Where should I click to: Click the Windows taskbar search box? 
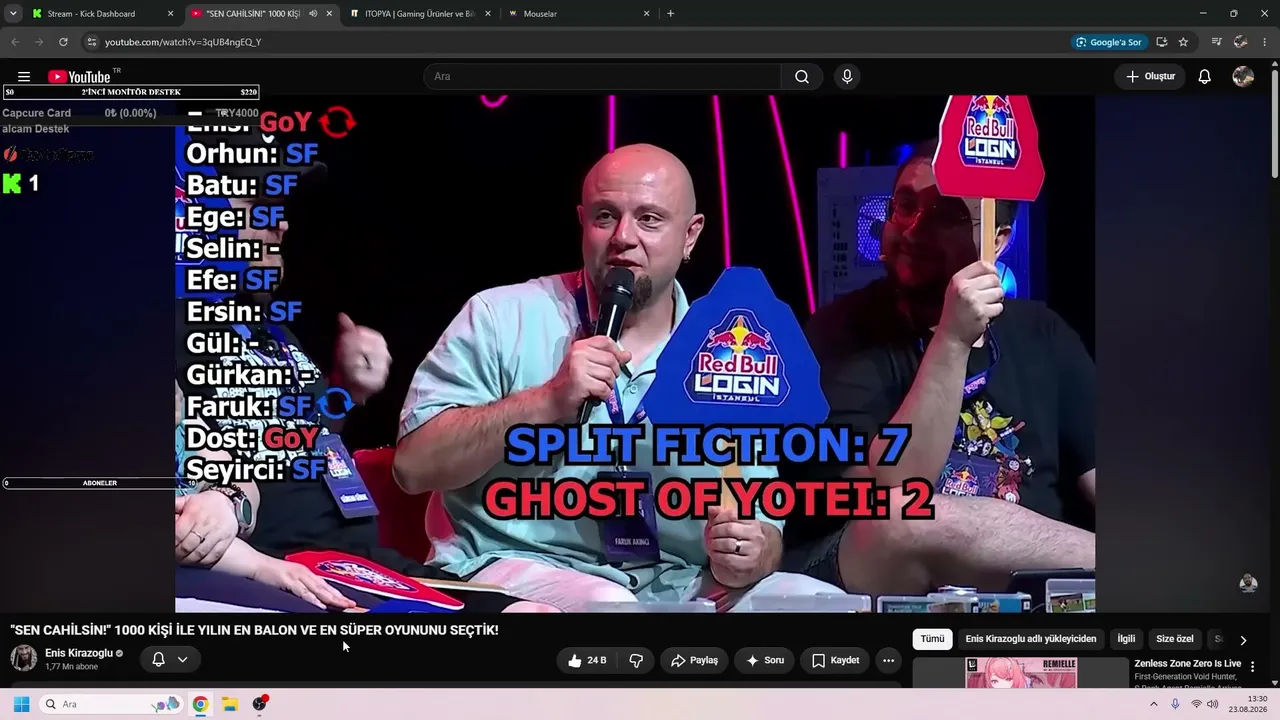[112, 704]
